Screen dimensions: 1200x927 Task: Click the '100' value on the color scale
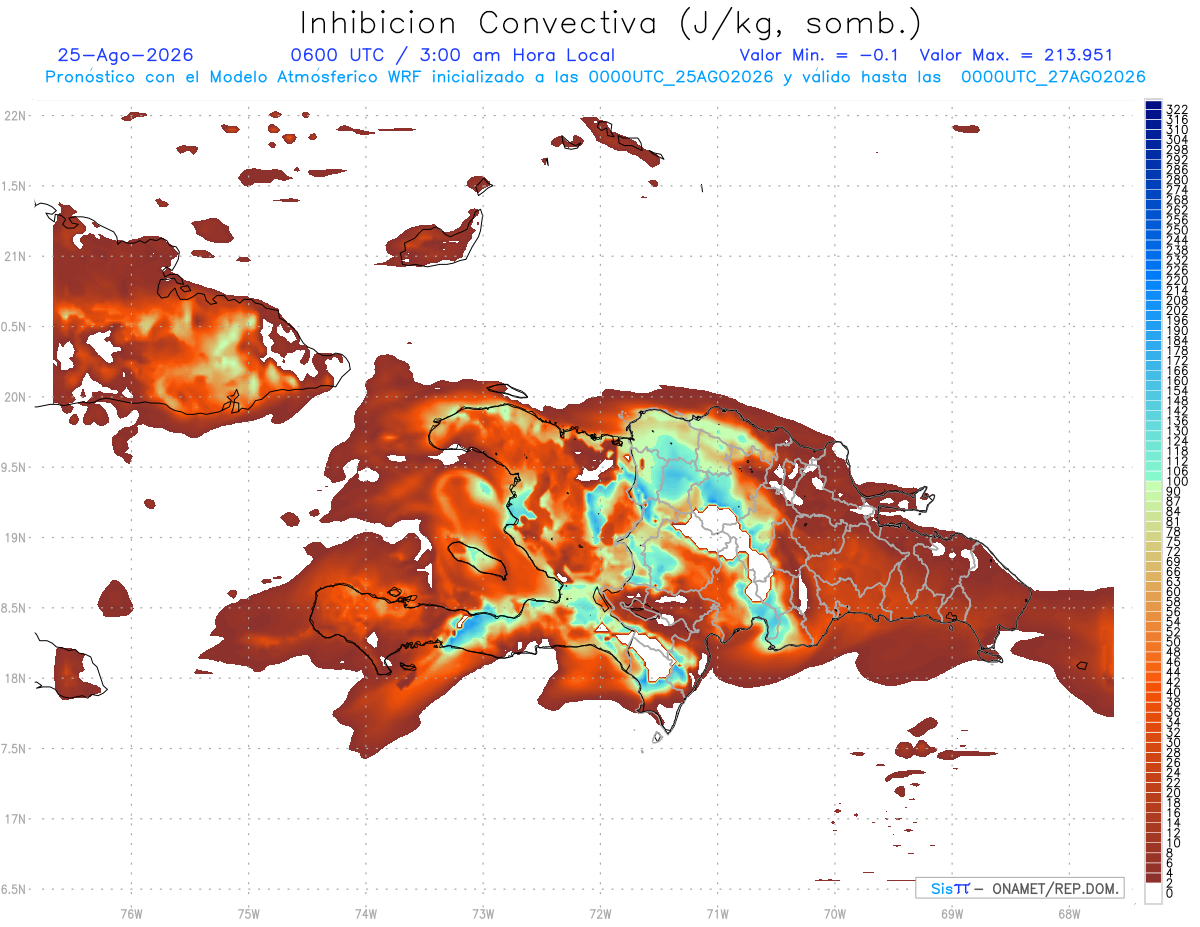pos(1177,482)
